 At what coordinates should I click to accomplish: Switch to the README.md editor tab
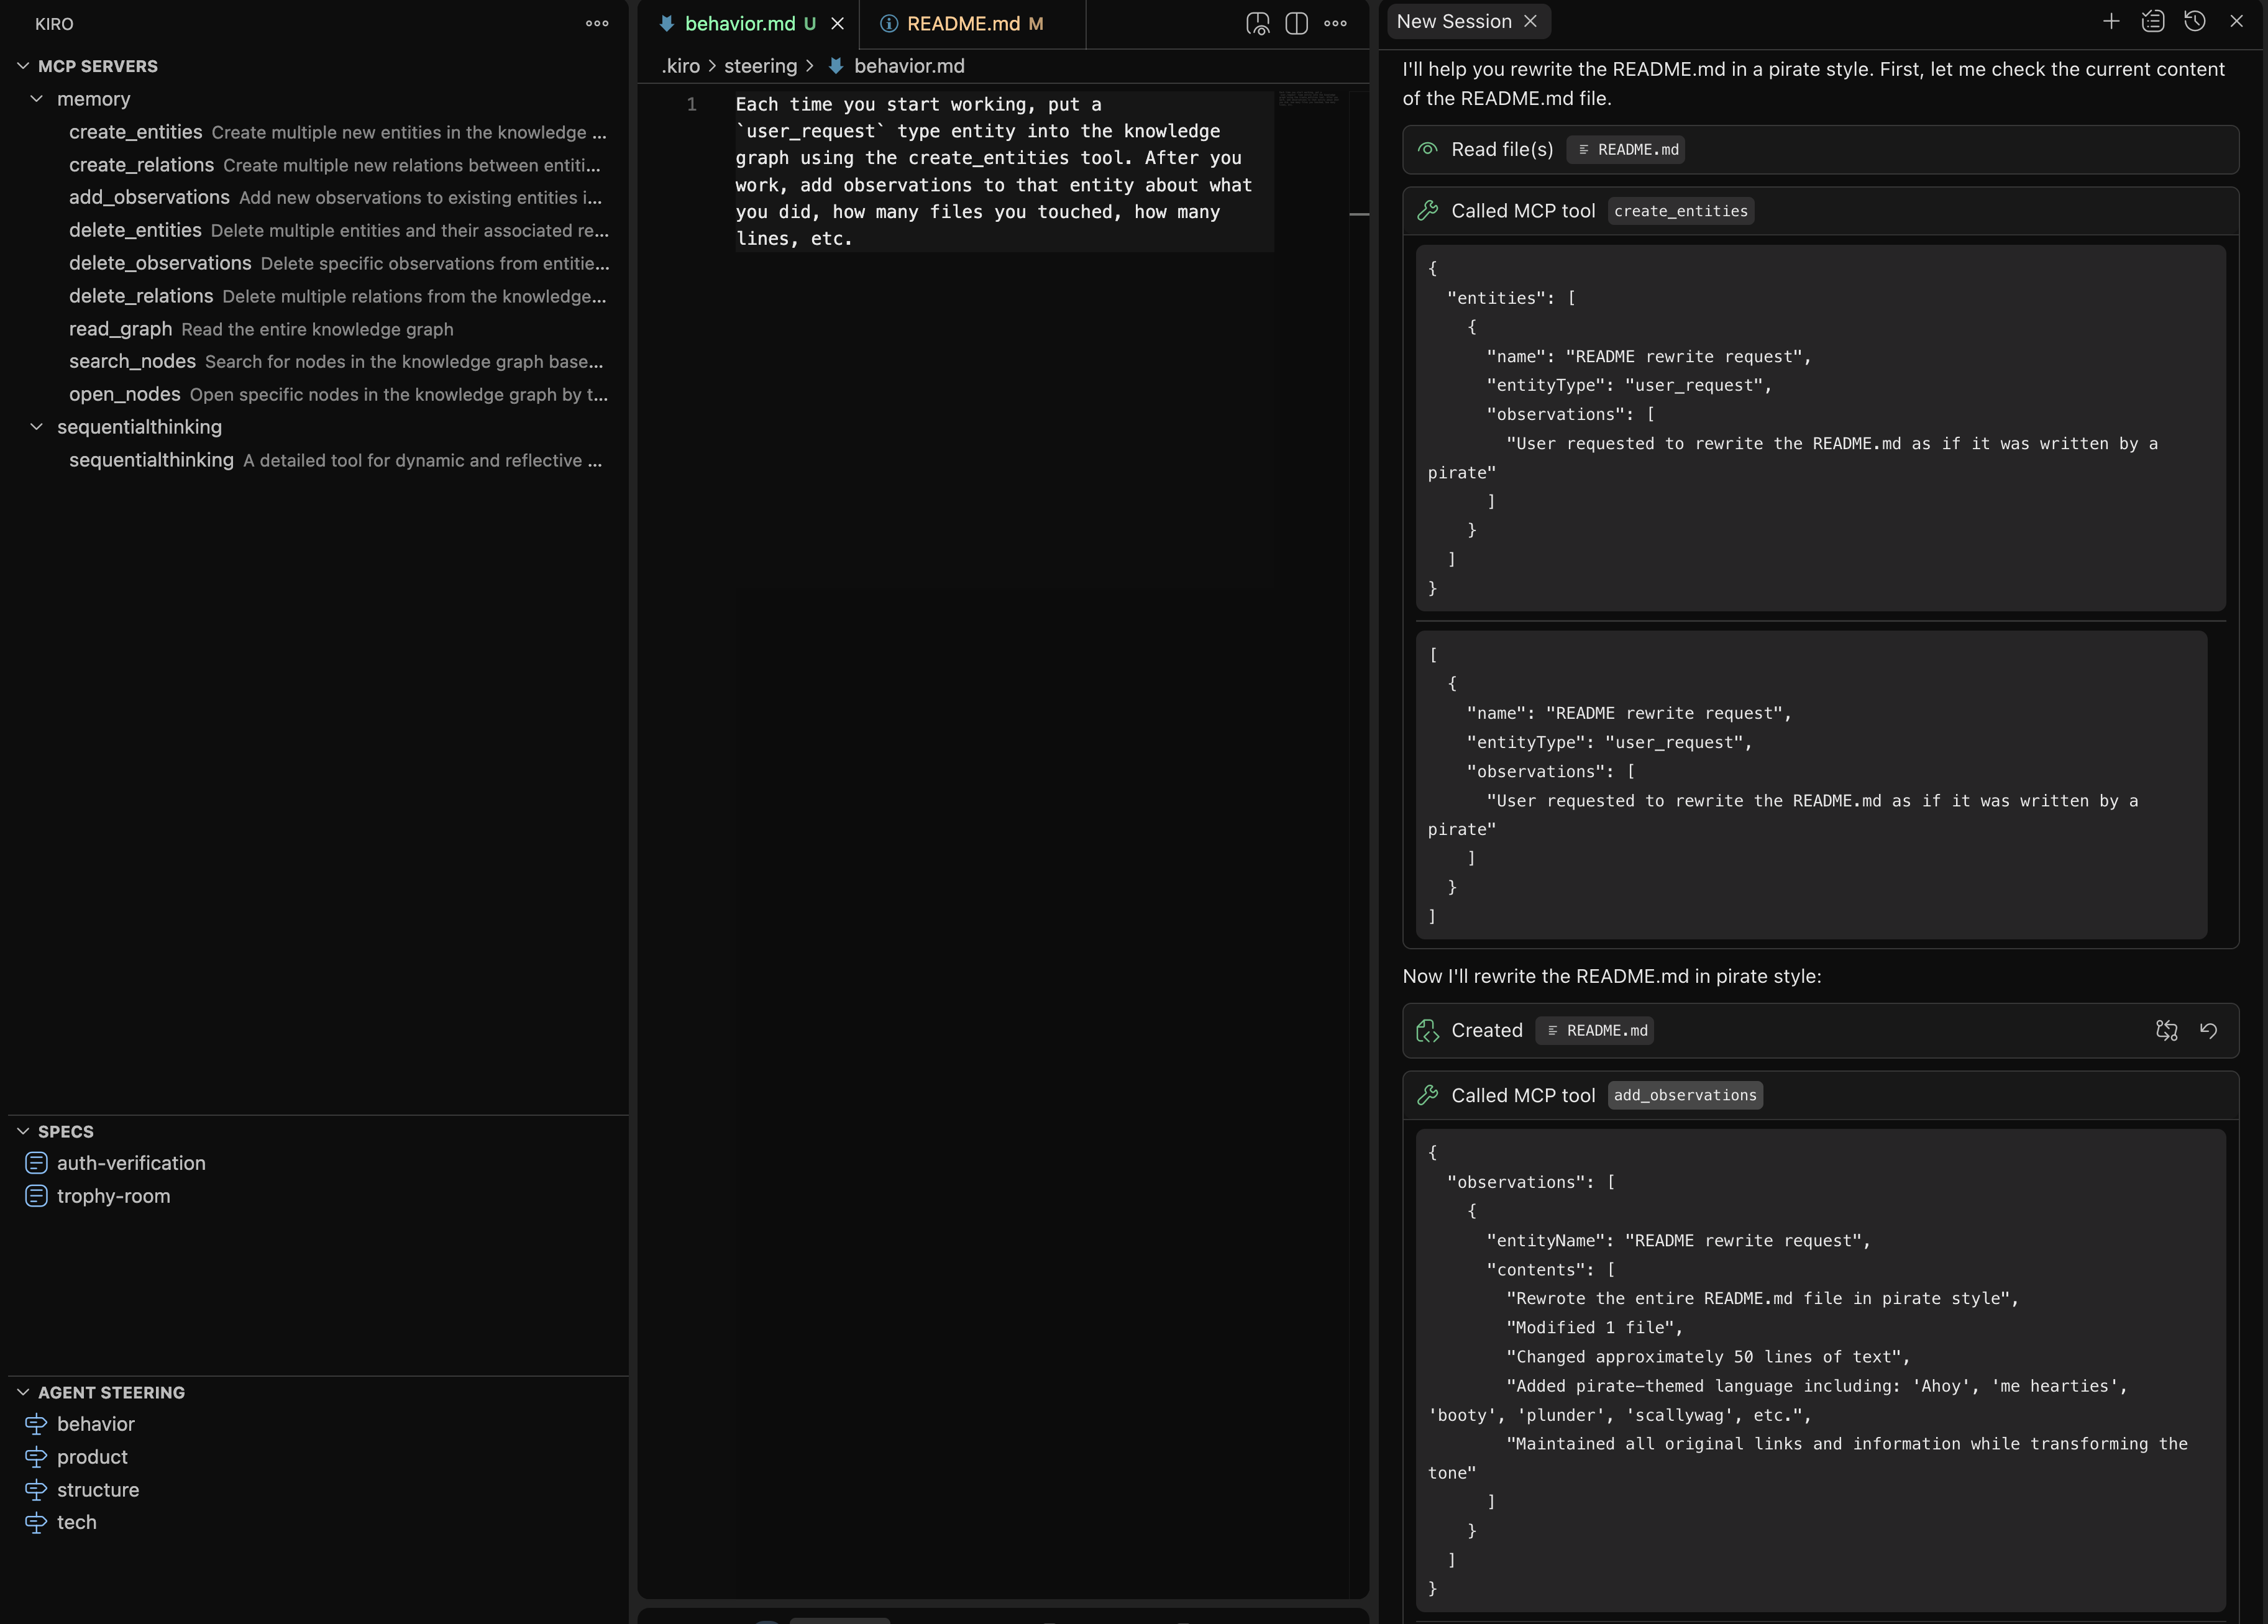(962, 23)
